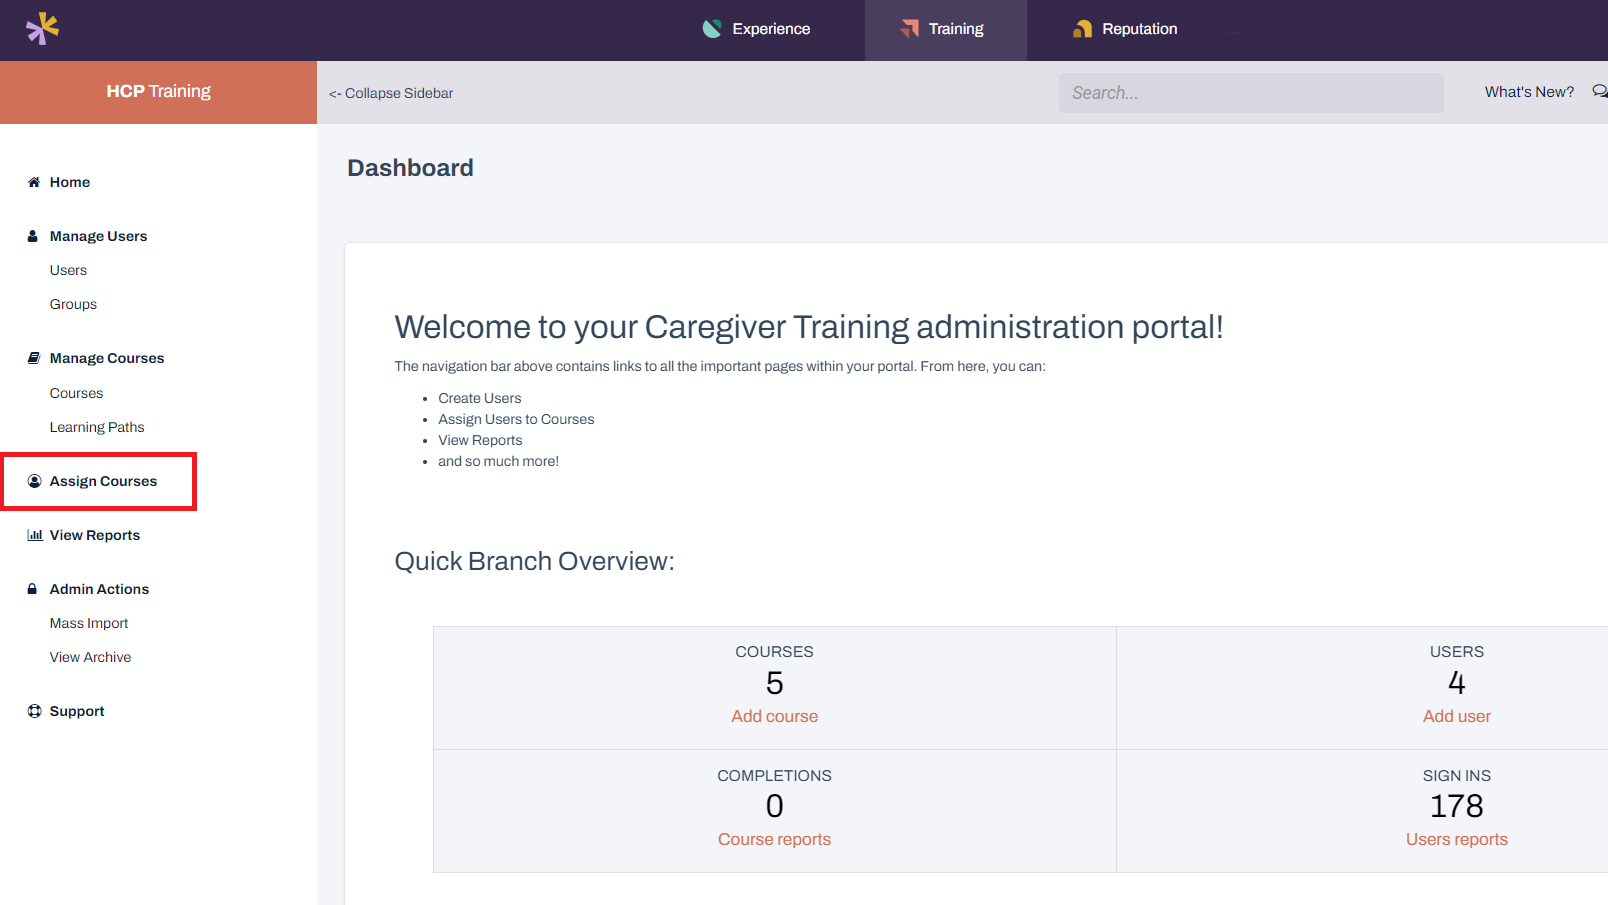Screen dimensions: 1608x905
Task: Collapse the sidebar
Action: 391,93
